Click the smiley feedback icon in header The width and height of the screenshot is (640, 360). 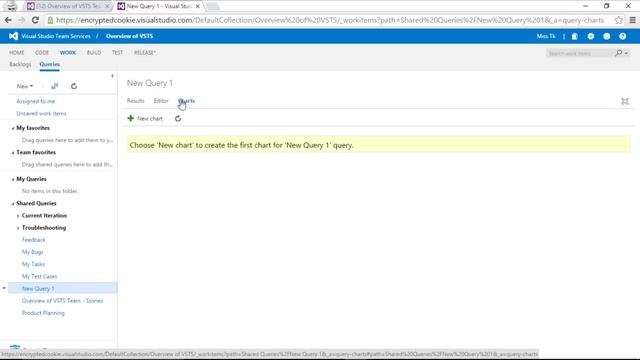607,36
